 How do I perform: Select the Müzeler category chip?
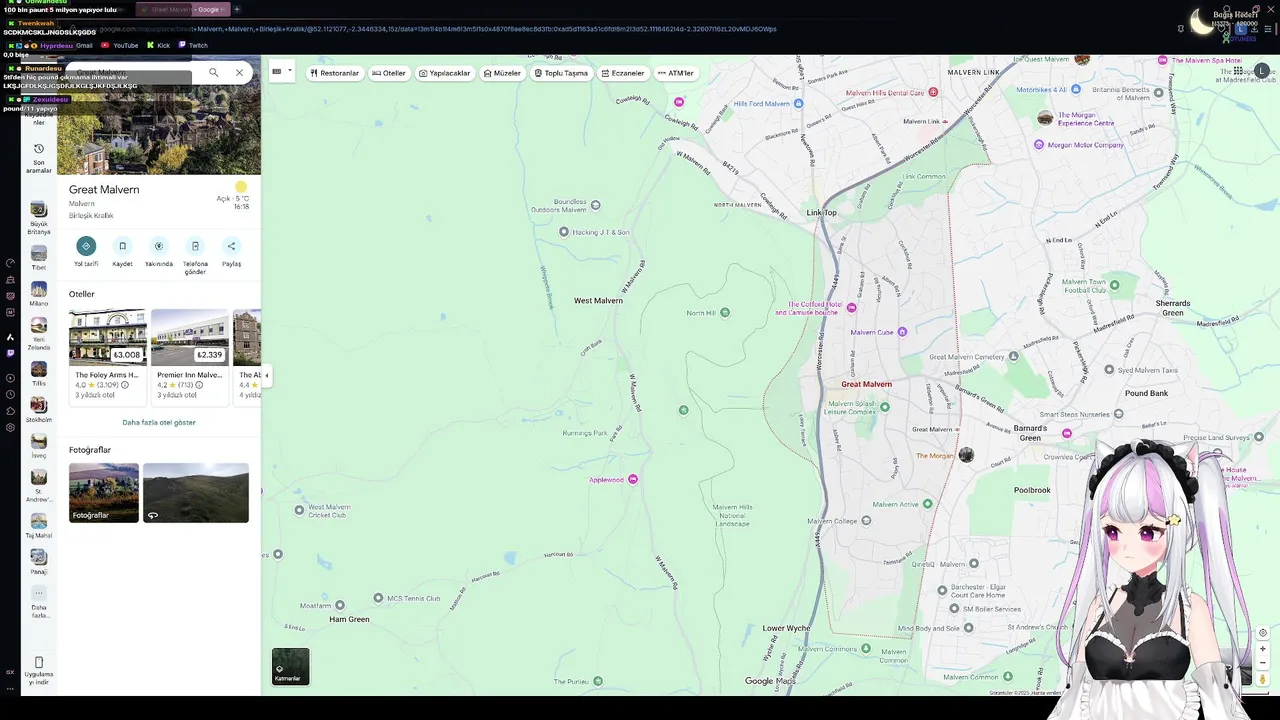[502, 73]
